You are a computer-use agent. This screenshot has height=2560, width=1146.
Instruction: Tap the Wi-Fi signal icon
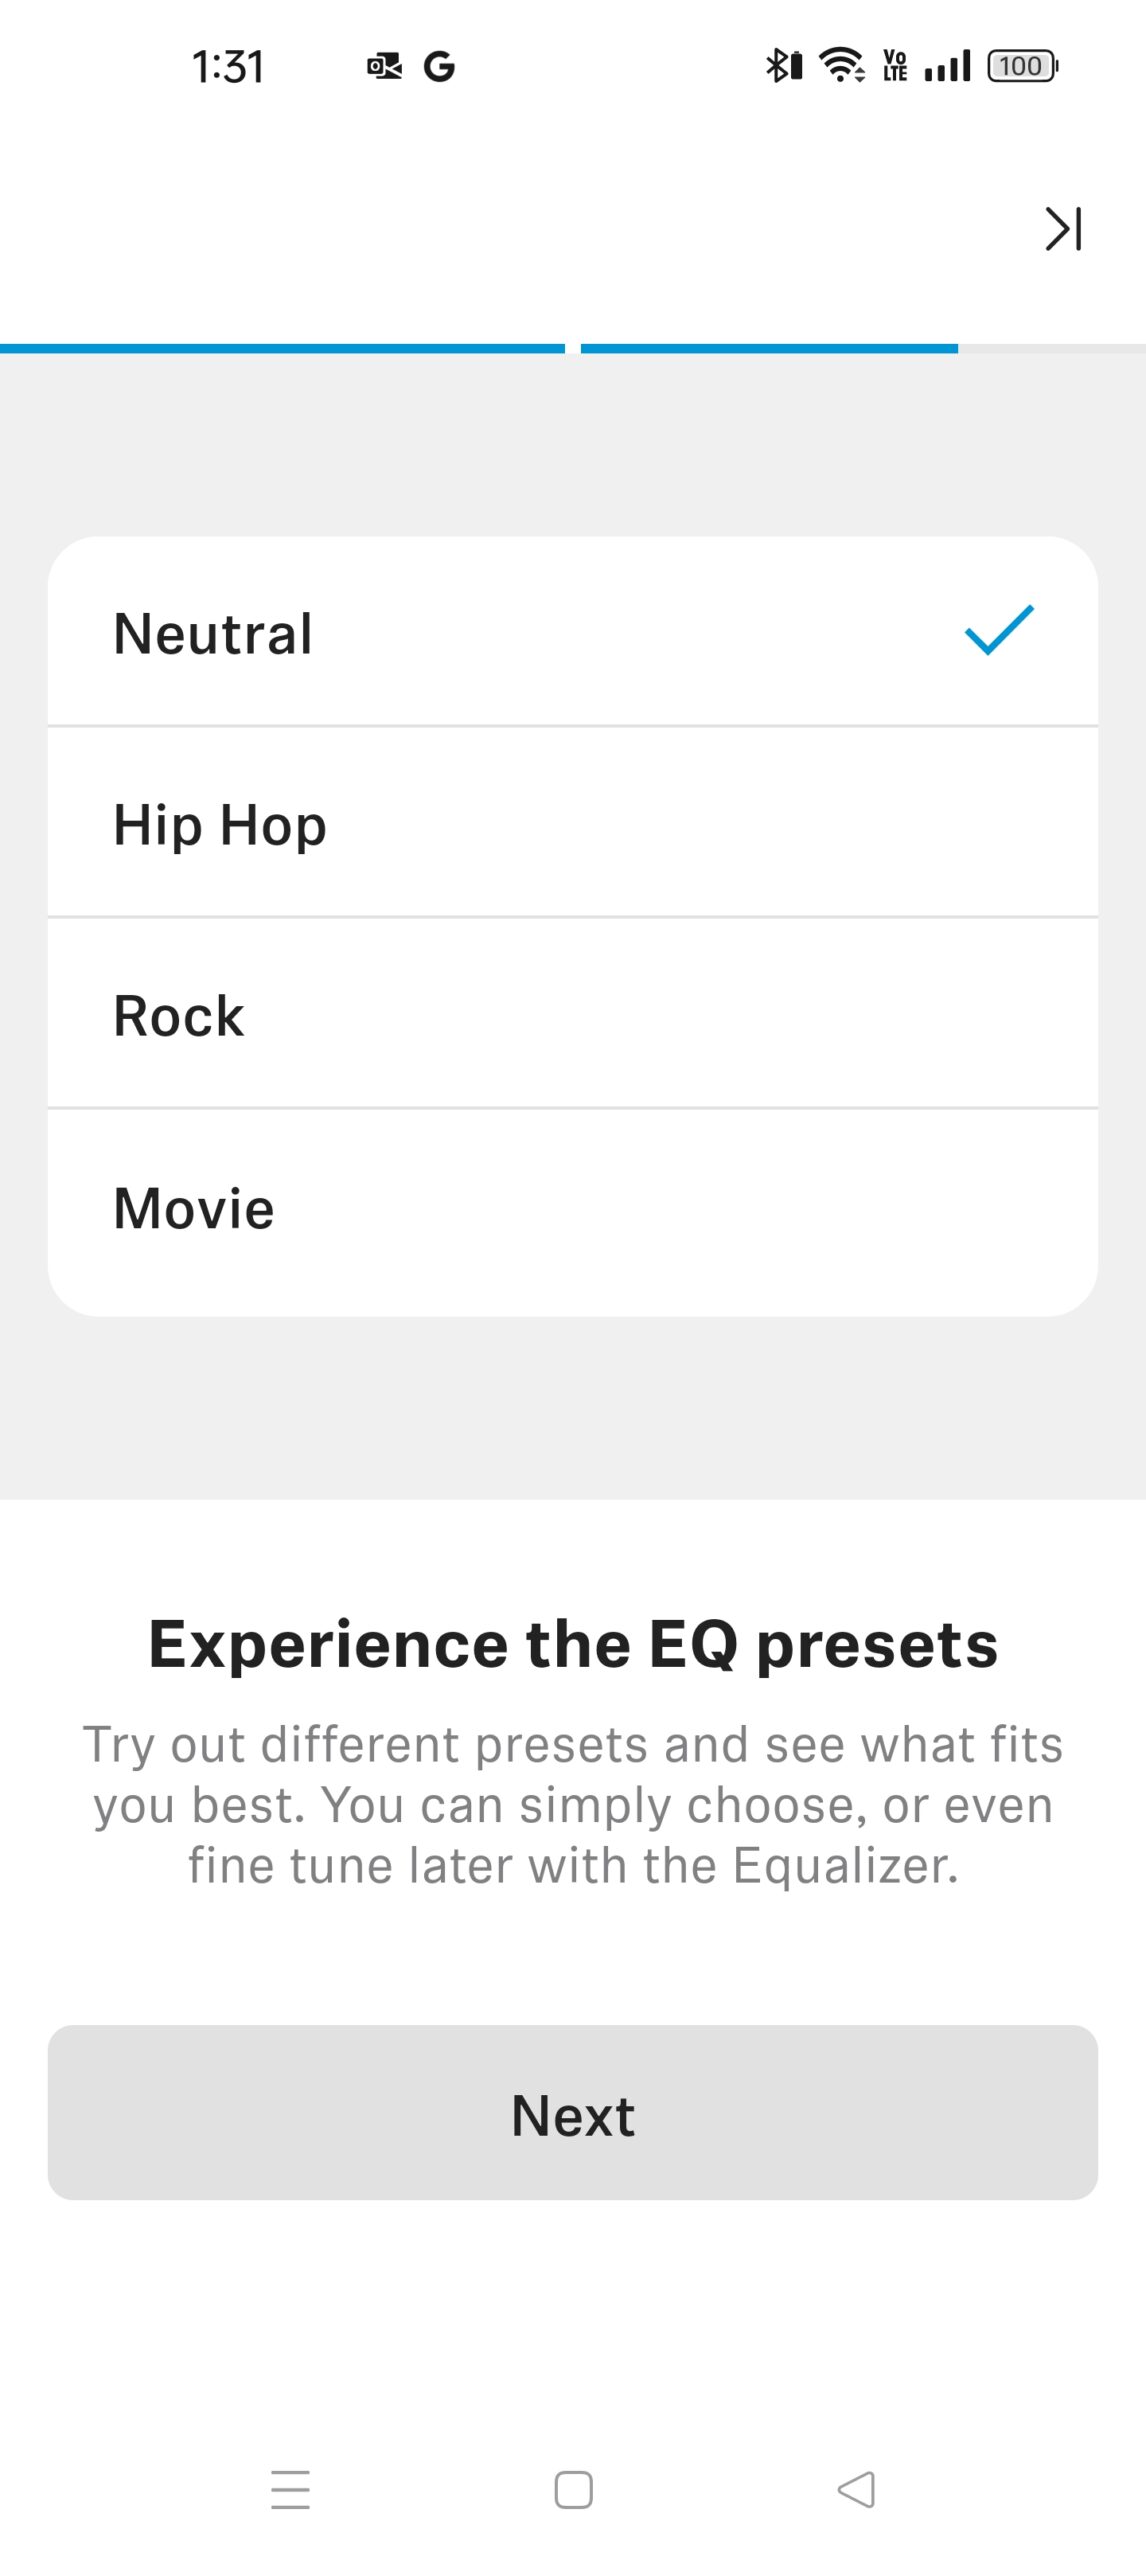click(842, 66)
